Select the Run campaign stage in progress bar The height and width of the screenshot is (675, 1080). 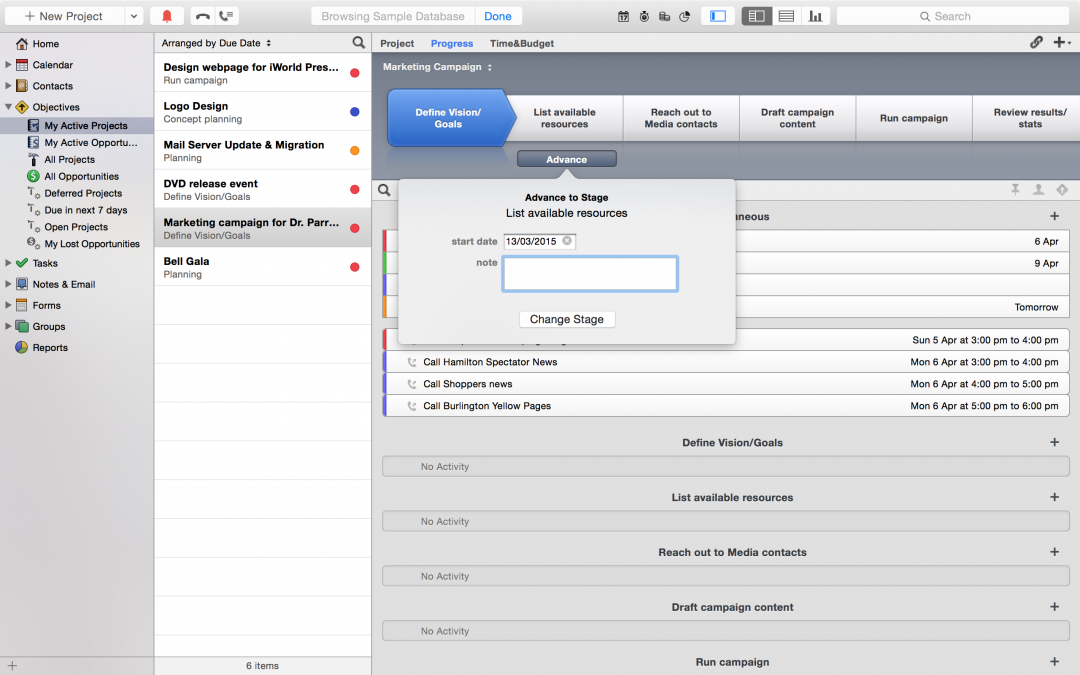913,118
